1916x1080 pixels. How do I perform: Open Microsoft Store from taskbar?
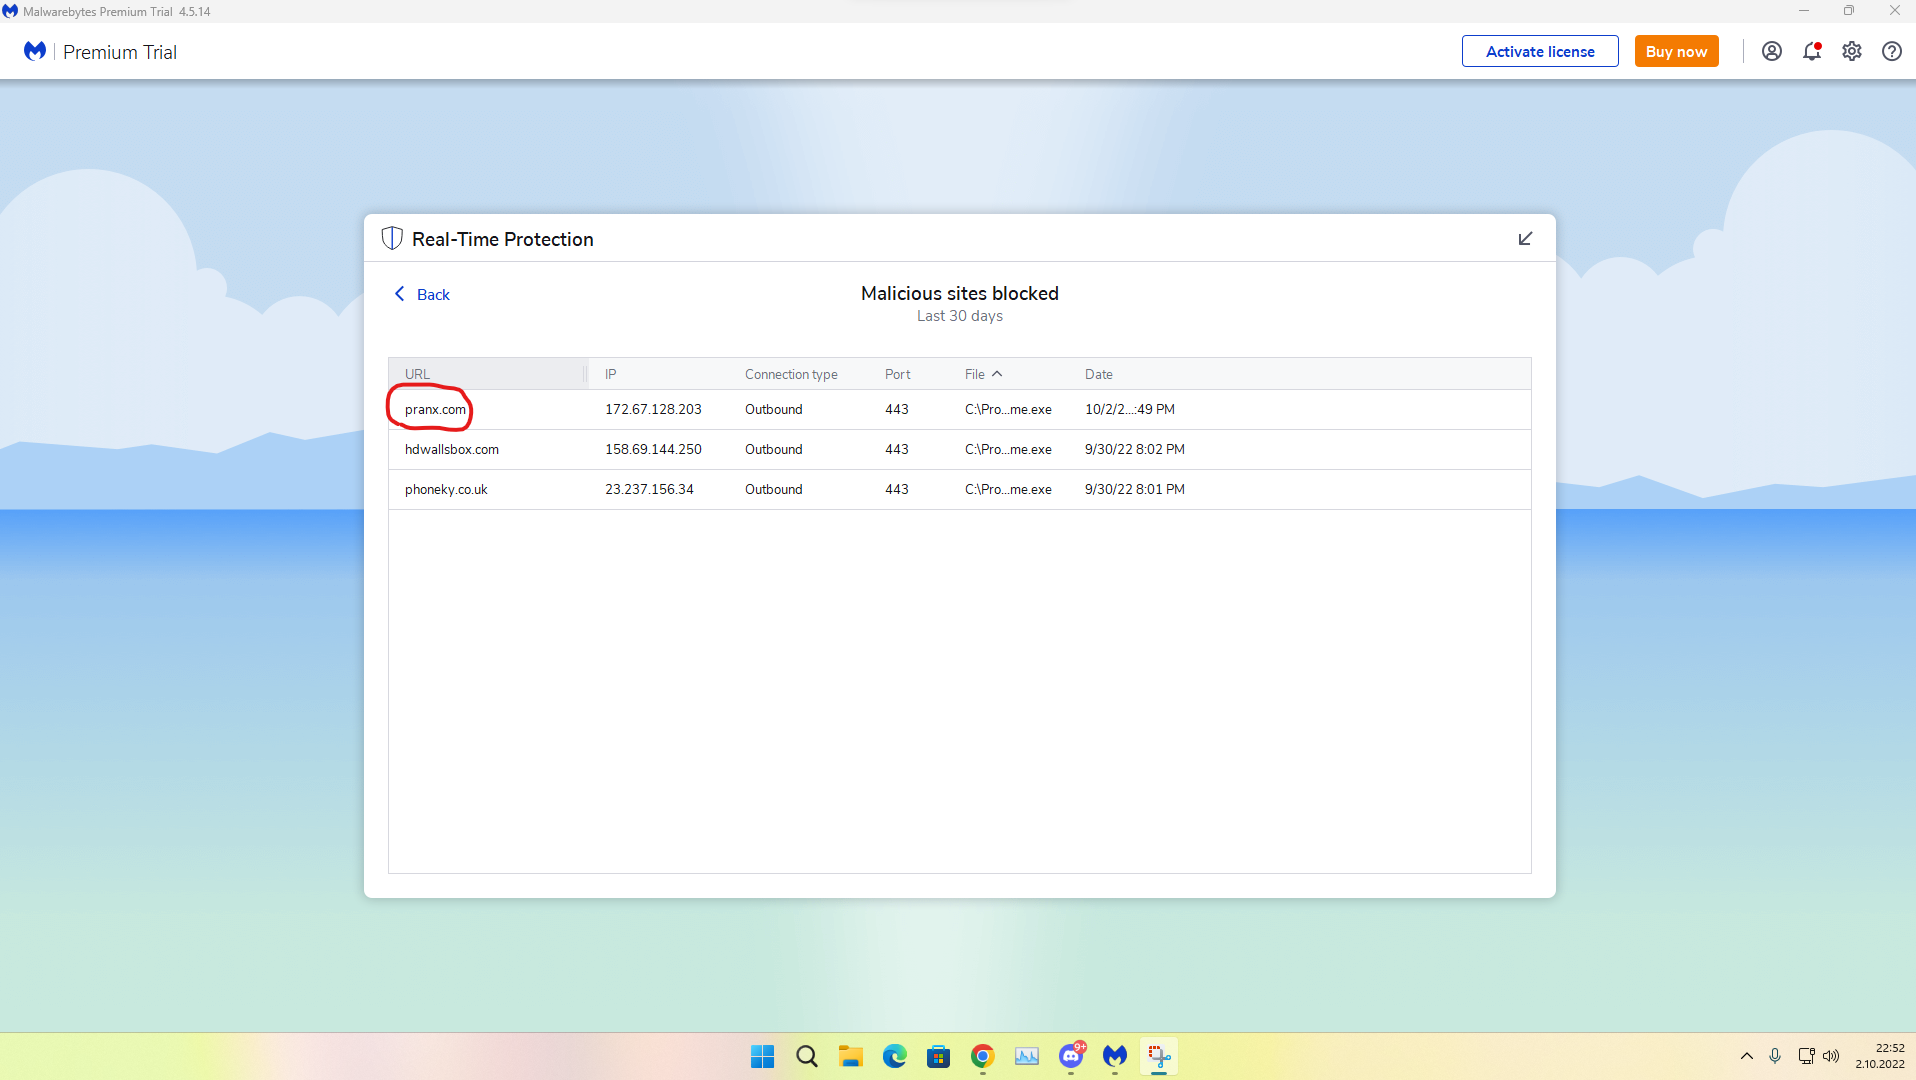coord(938,1056)
